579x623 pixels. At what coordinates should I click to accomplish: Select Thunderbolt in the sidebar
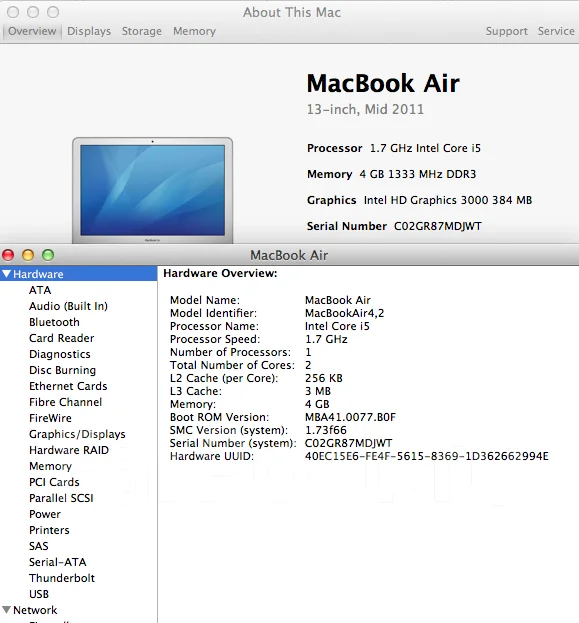click(x=62, y=578)
